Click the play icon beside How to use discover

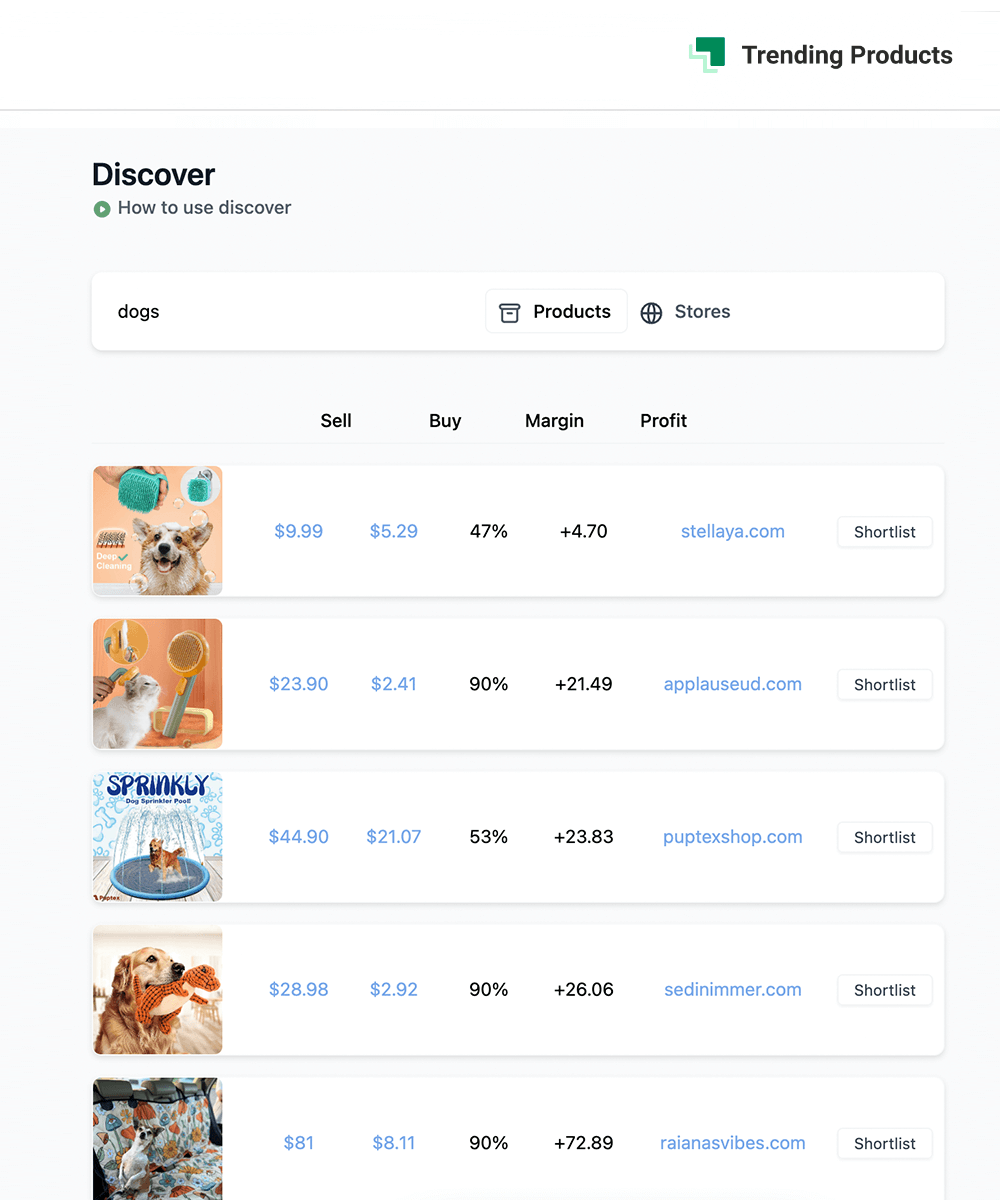coord(101,209)
